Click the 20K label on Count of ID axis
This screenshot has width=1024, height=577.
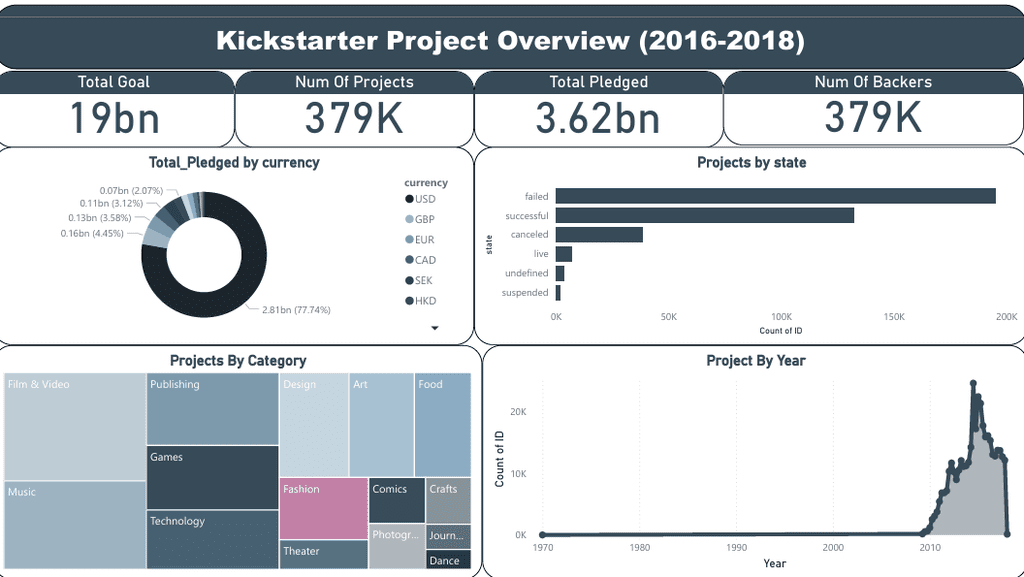(x=519, y=412)
